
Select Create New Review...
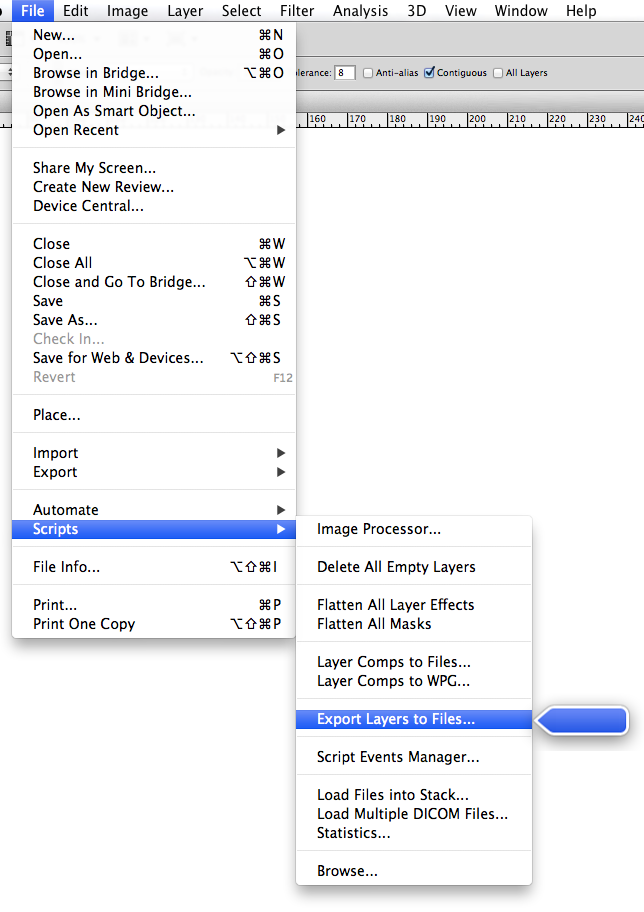click(x=154, y=187)
